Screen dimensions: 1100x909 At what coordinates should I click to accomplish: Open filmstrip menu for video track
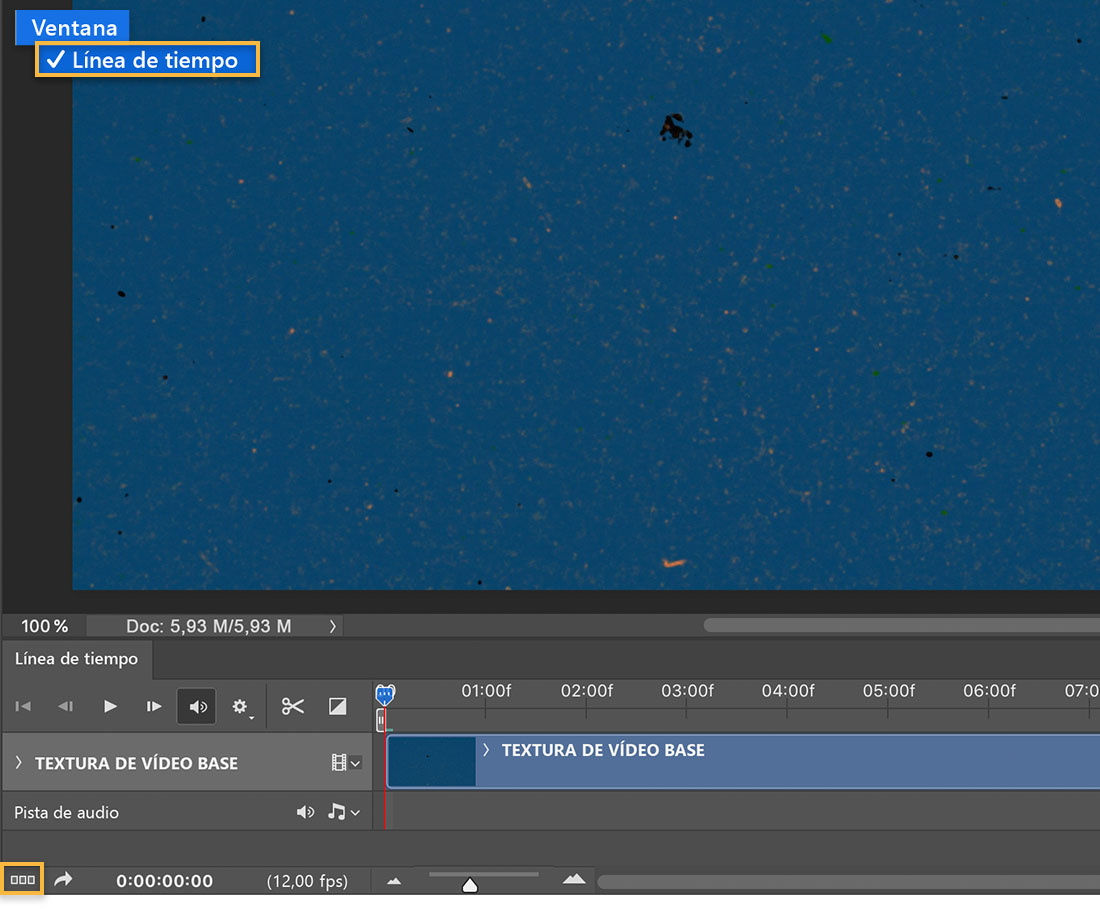click(x=346, y=762)
